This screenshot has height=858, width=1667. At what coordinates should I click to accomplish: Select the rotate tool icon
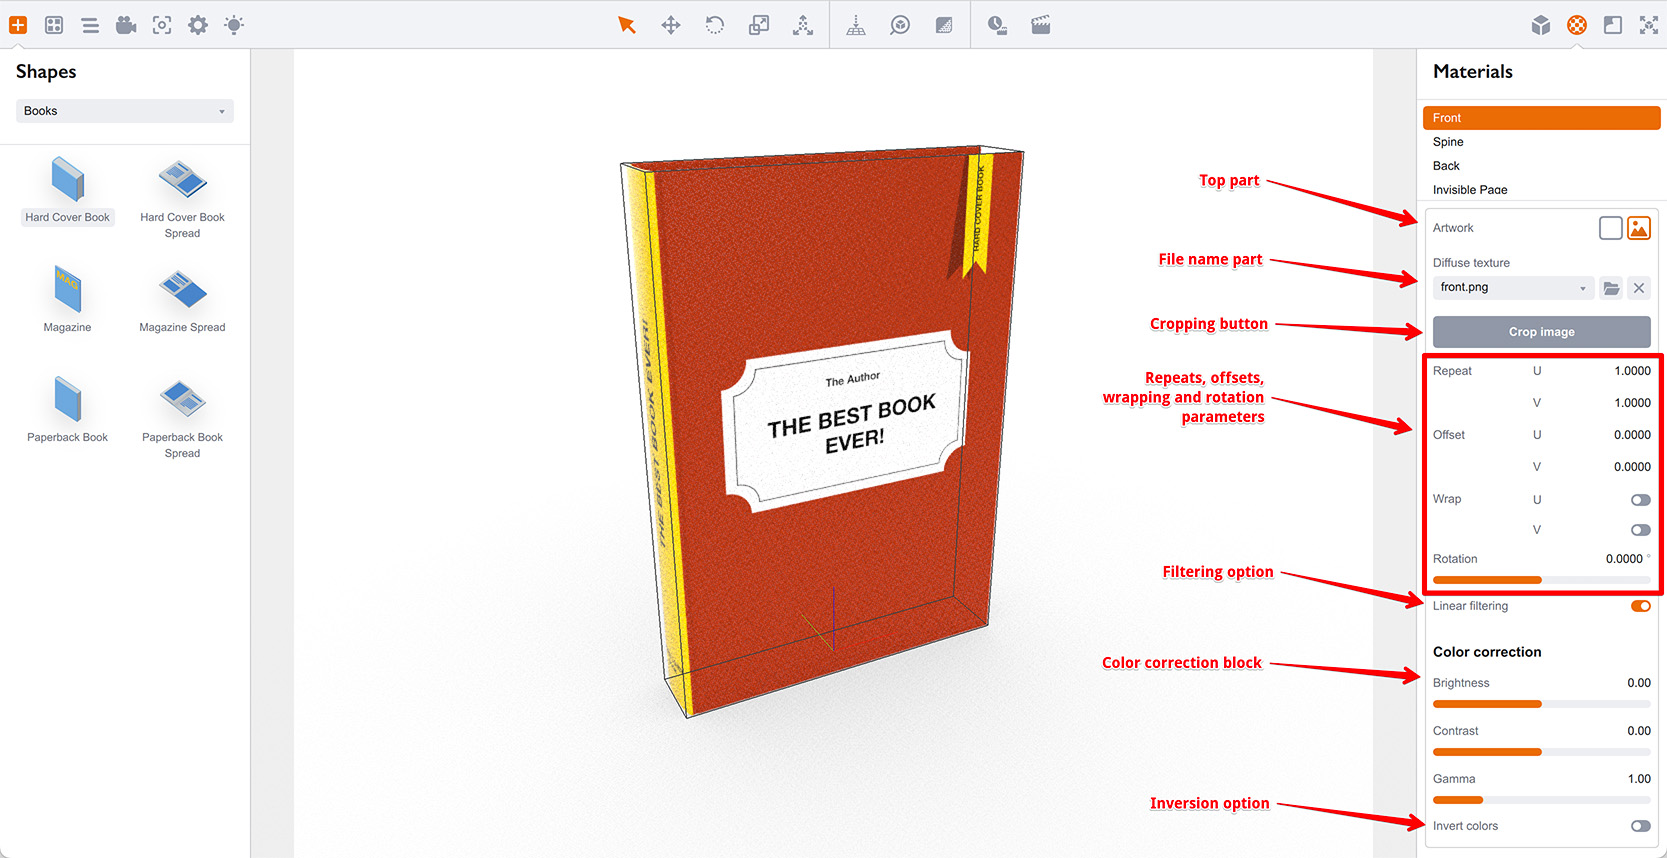715,25
